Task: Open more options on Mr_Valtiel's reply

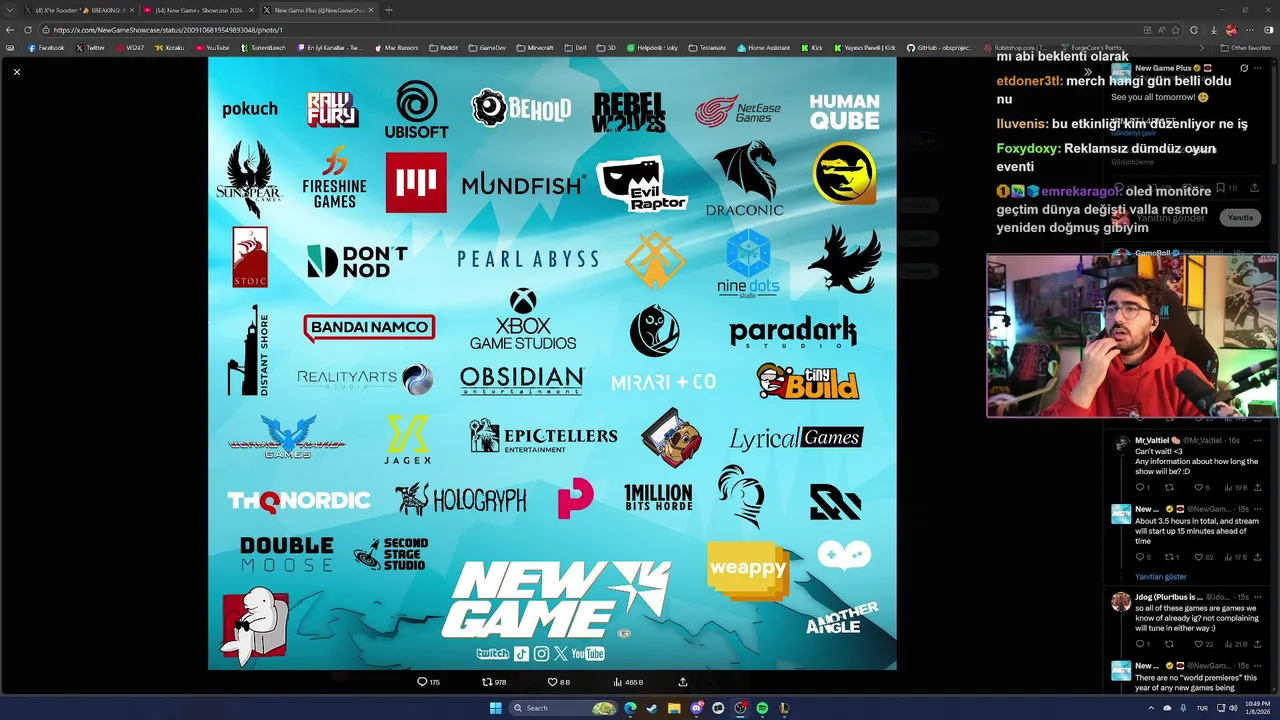Action: [1257, 440]
